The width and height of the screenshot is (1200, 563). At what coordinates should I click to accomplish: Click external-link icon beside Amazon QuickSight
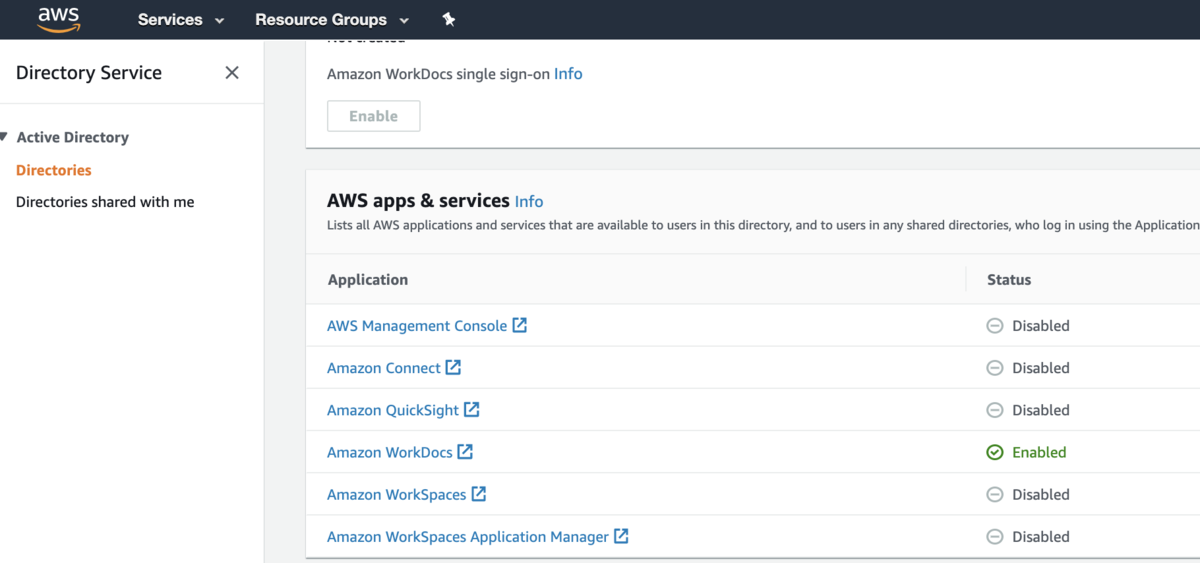point(472,409)
